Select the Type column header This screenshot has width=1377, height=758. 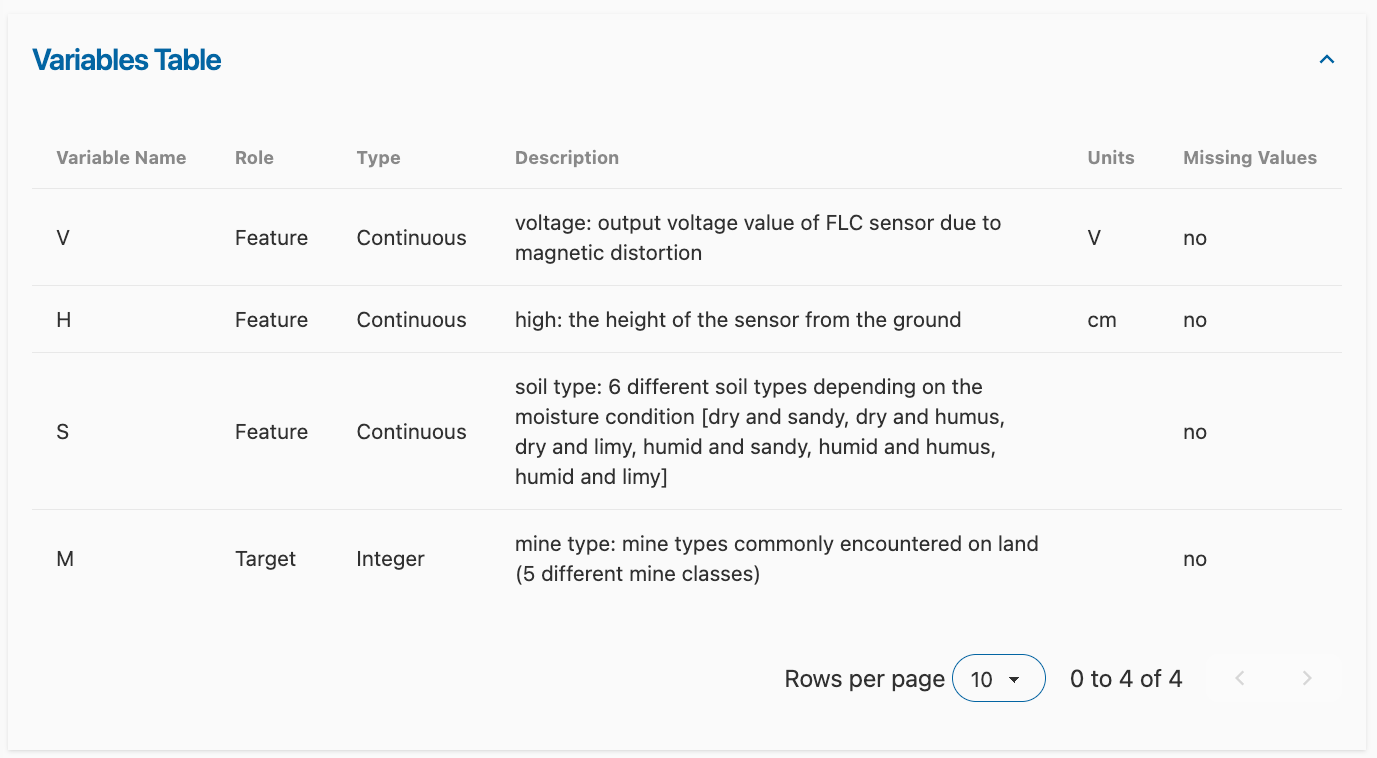click(378, 158)
